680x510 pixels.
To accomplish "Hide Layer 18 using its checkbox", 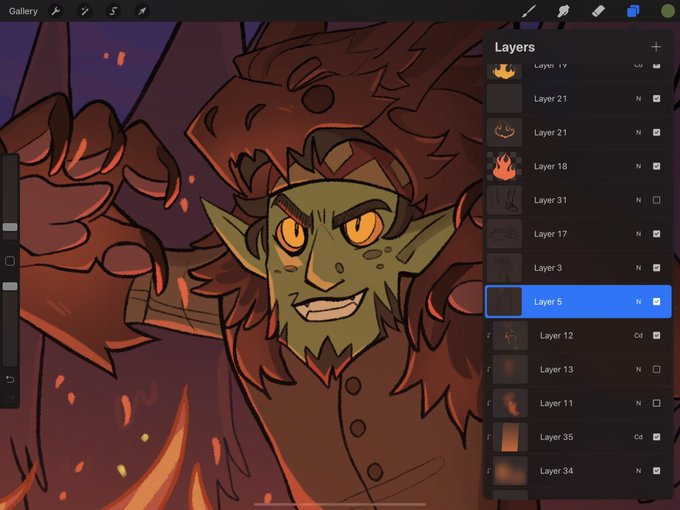I will pyautogui.click(x=657, y=166).
